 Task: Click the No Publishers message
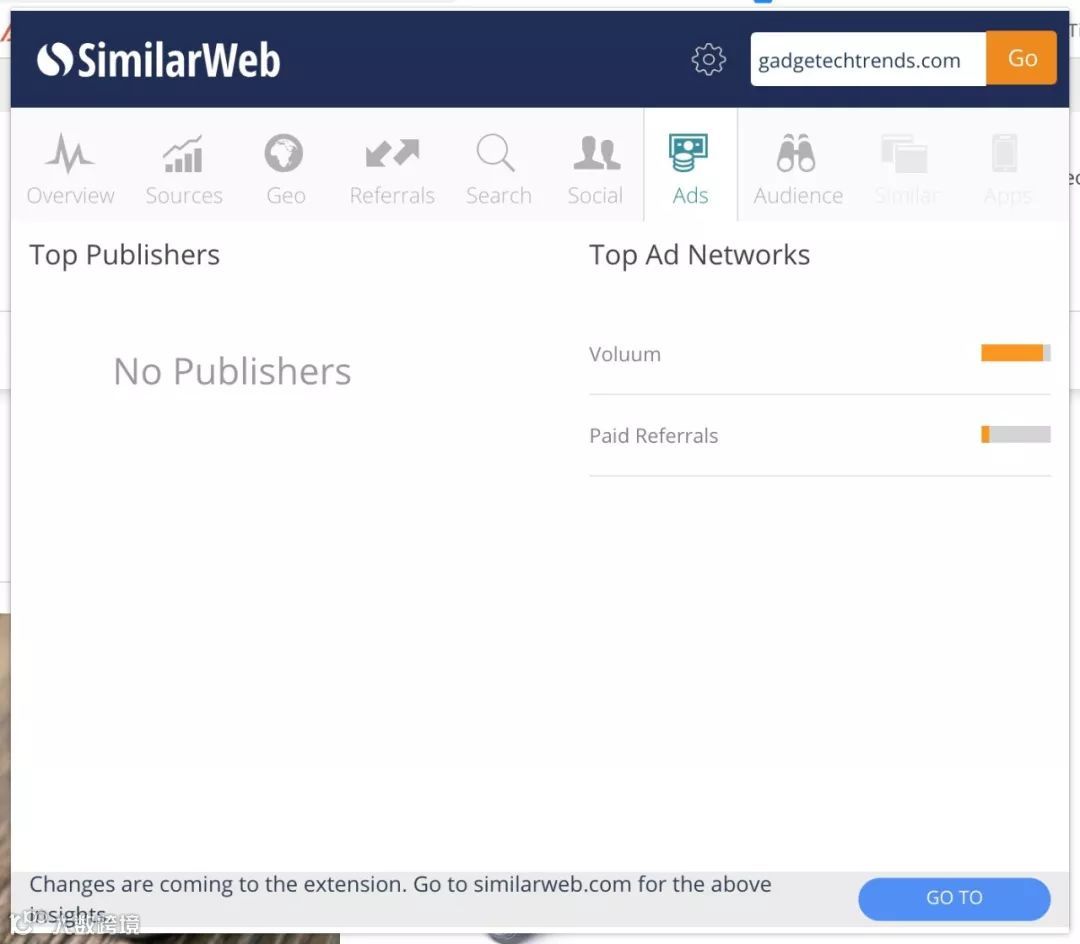click(232, 372)
